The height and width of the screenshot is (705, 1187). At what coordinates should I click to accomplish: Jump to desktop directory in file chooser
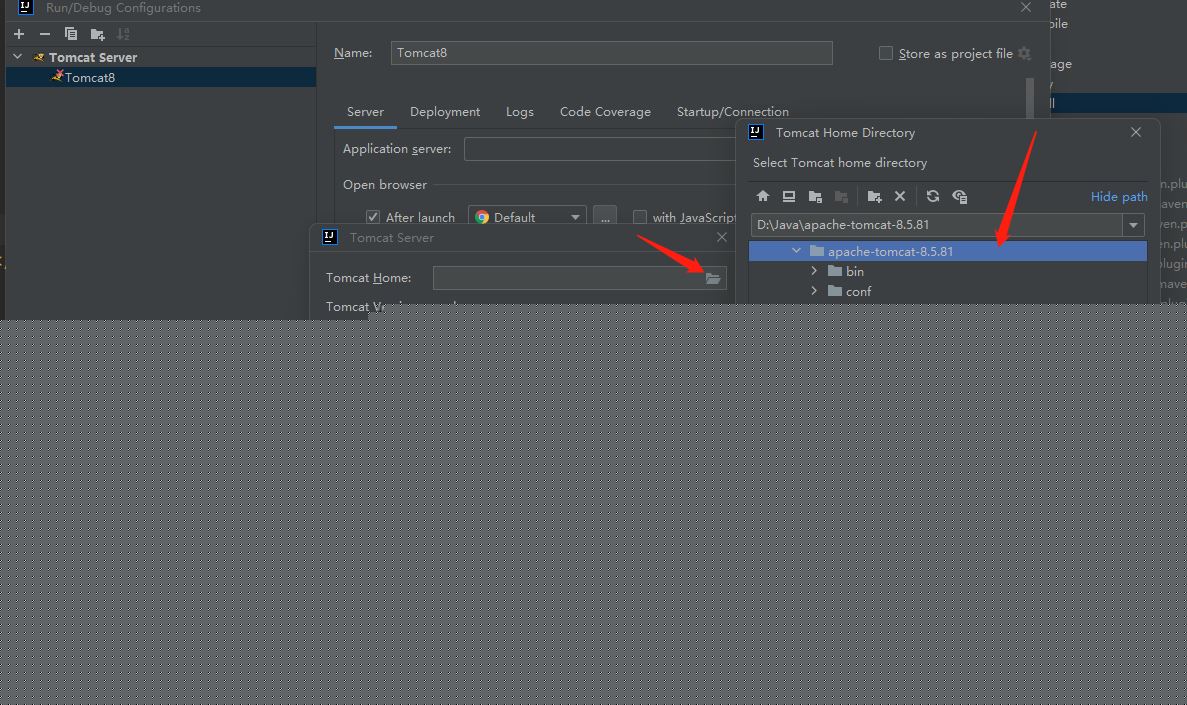pos(788,196)
